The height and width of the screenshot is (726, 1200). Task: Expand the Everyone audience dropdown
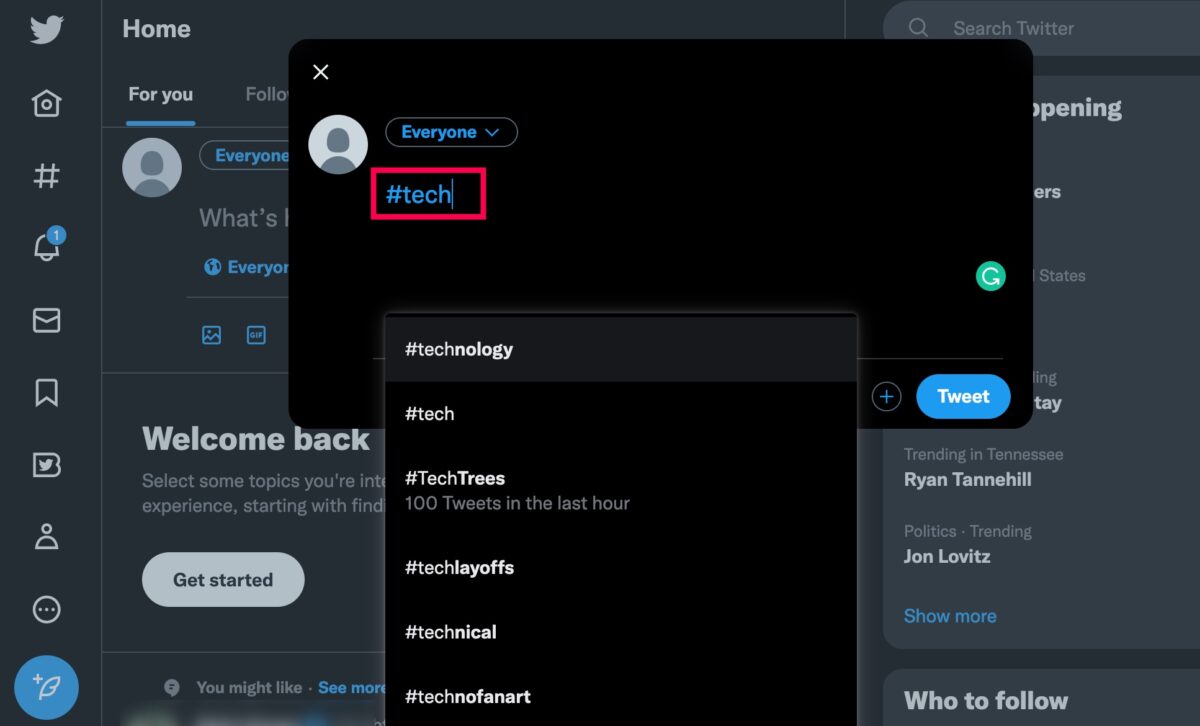click(451, 132)
